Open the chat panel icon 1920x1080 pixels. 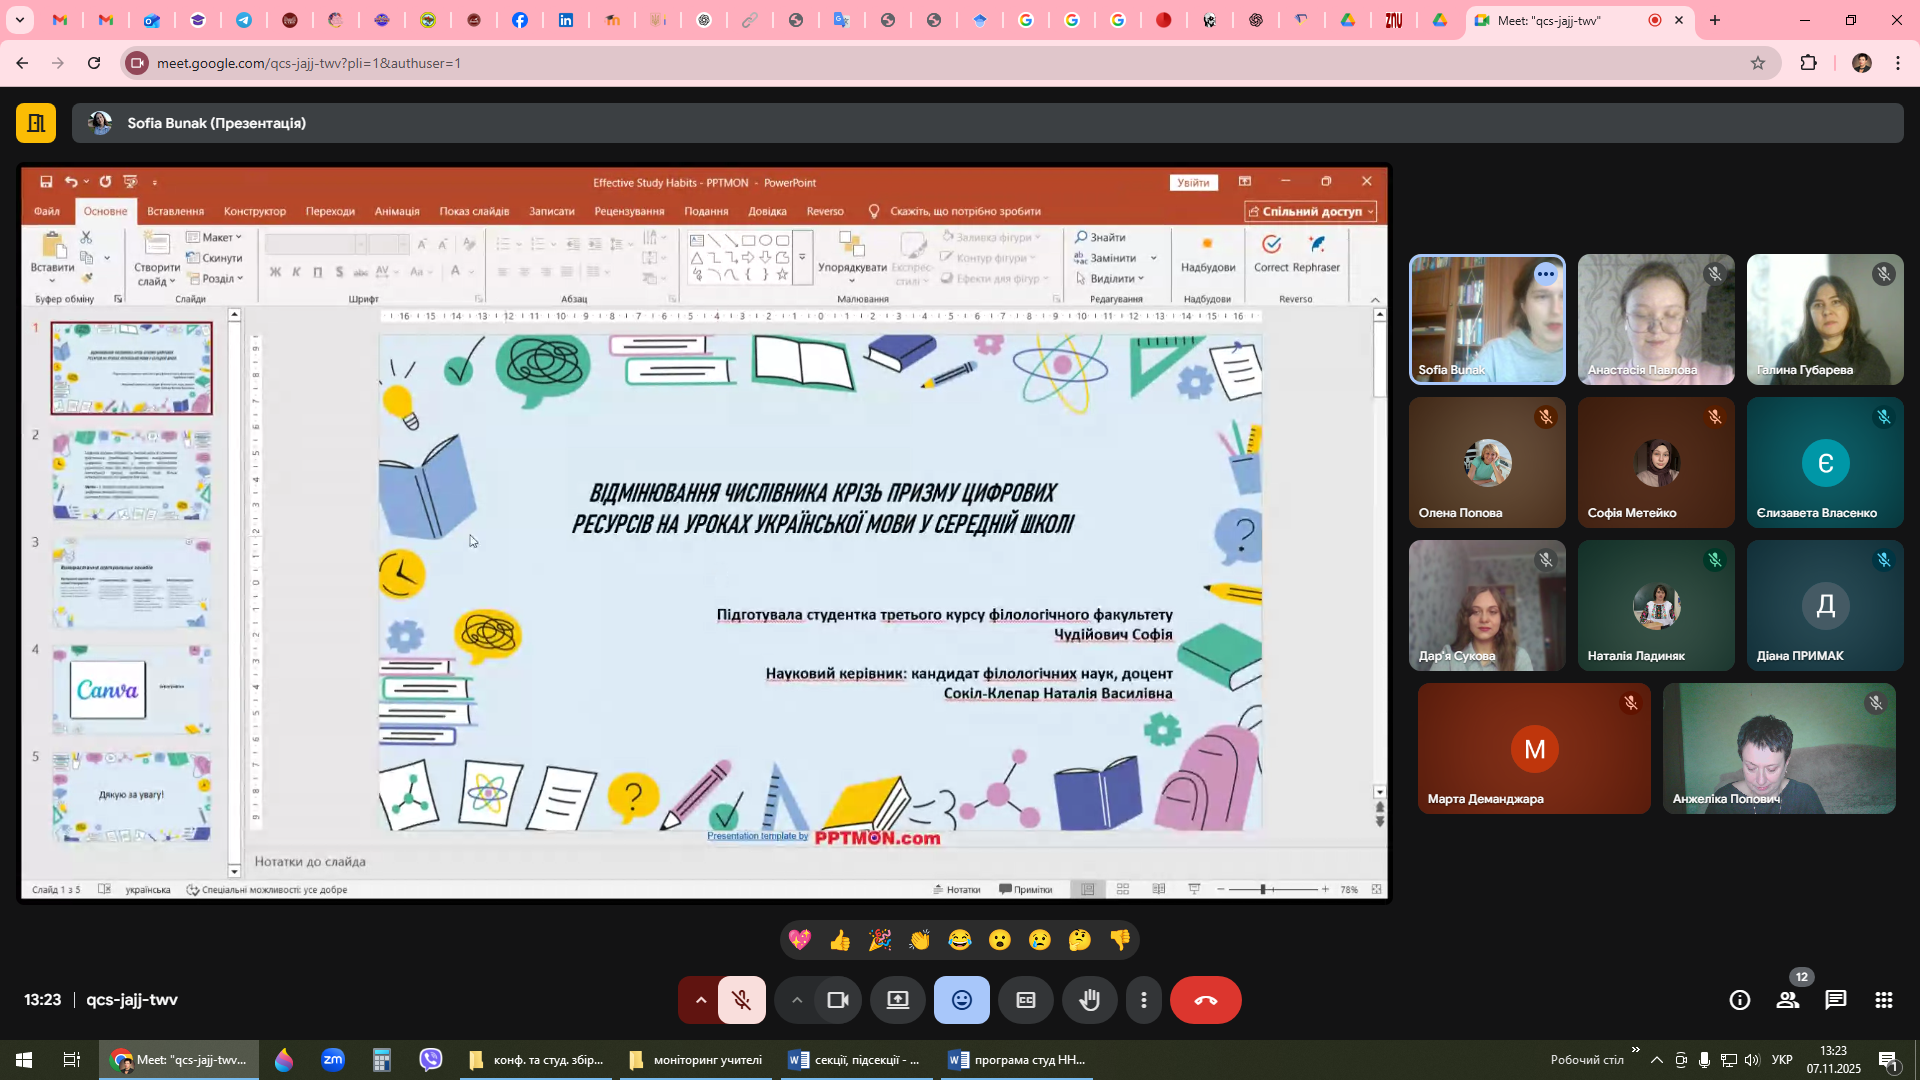pyautogui.click(x=1836, y=1000)
